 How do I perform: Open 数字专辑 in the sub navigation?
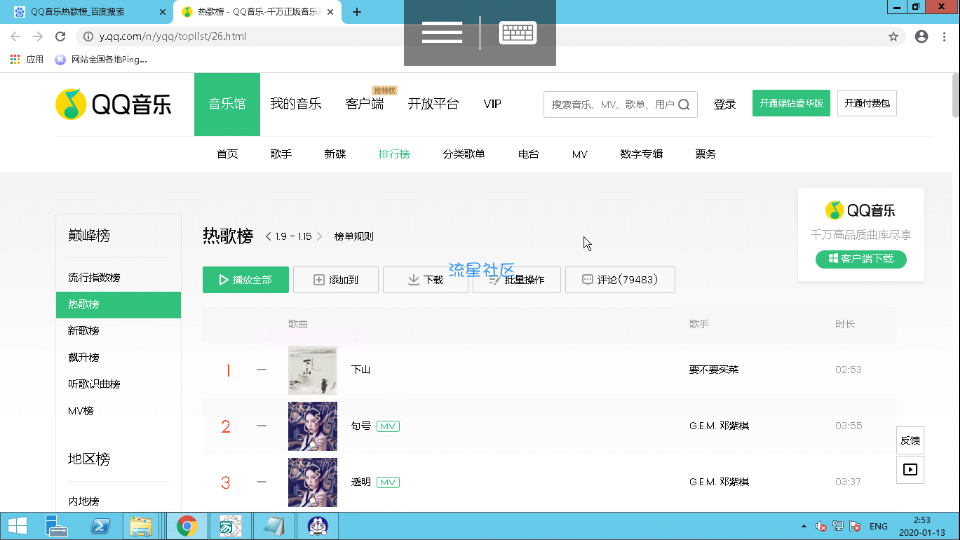click(x=641, y=154)
